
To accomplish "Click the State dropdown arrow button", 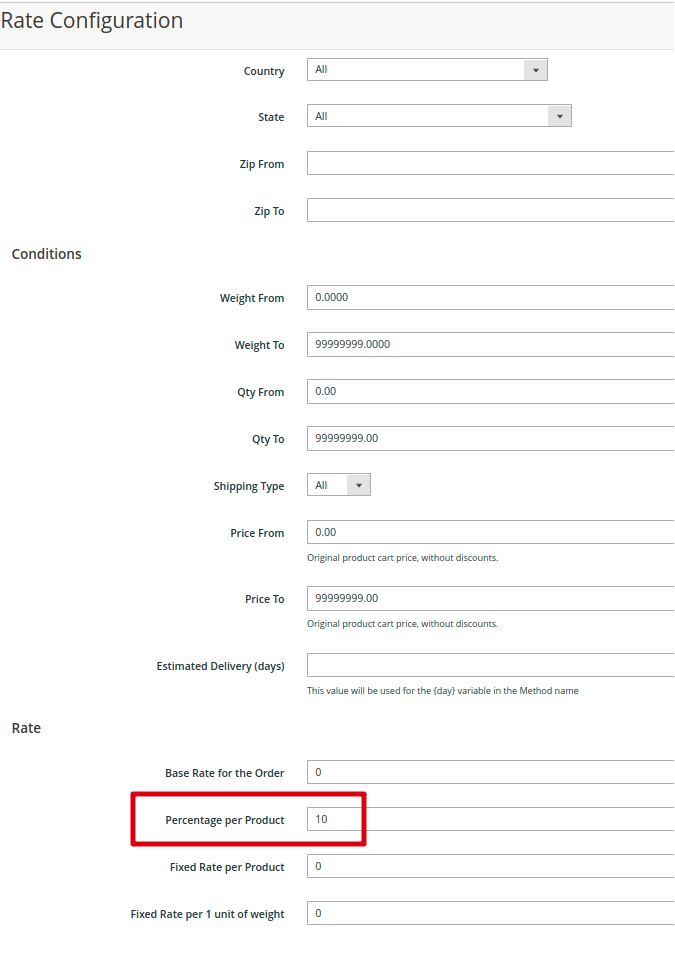I will [560, 116].
